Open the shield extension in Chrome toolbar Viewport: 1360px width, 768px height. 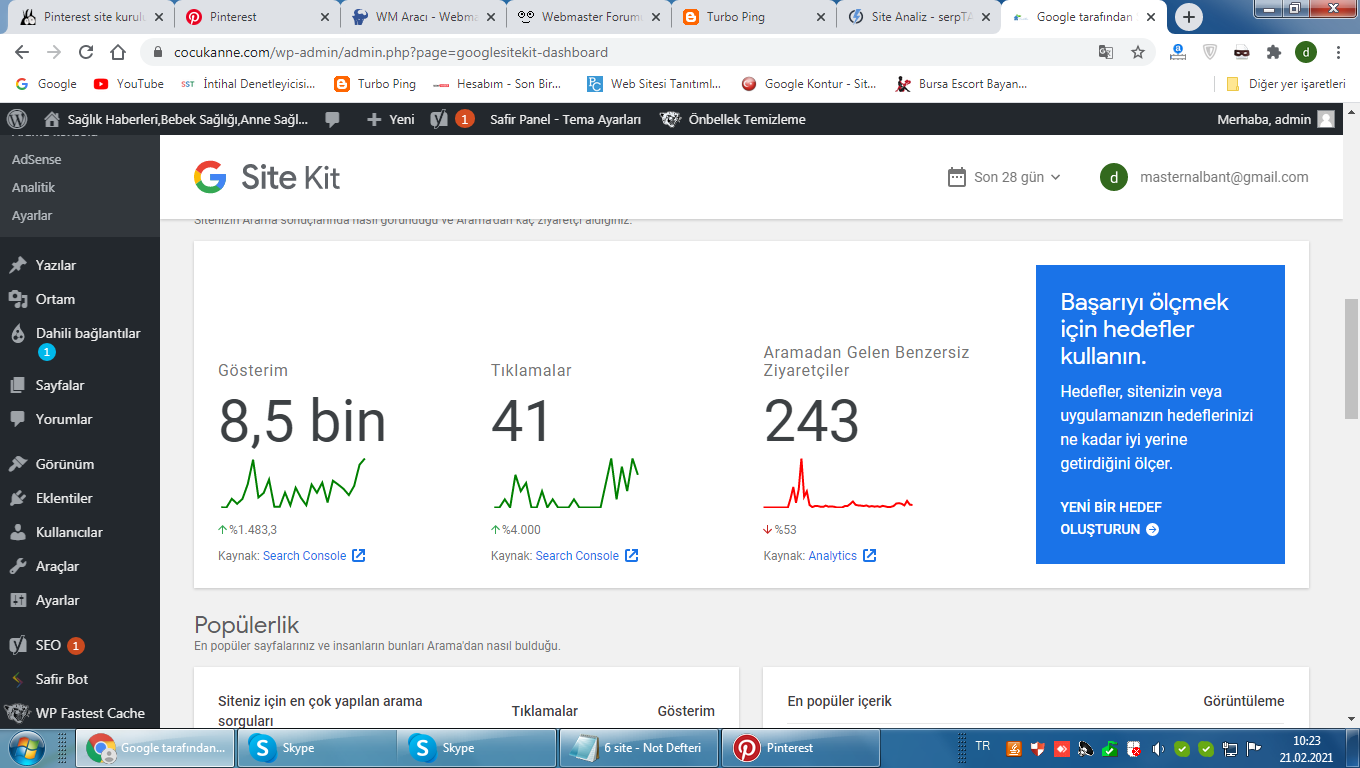tap(1210, 52)
